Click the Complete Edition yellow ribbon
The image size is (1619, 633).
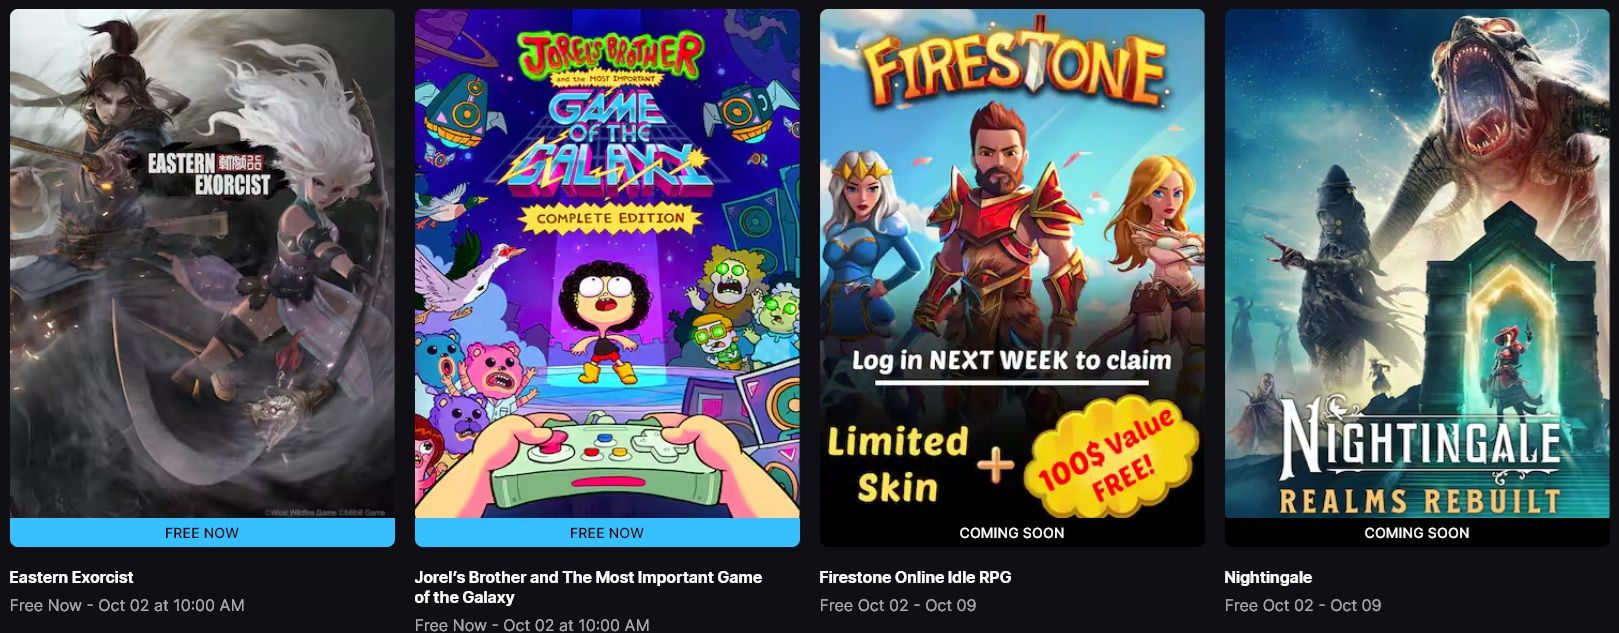click(x=610, y=218)
